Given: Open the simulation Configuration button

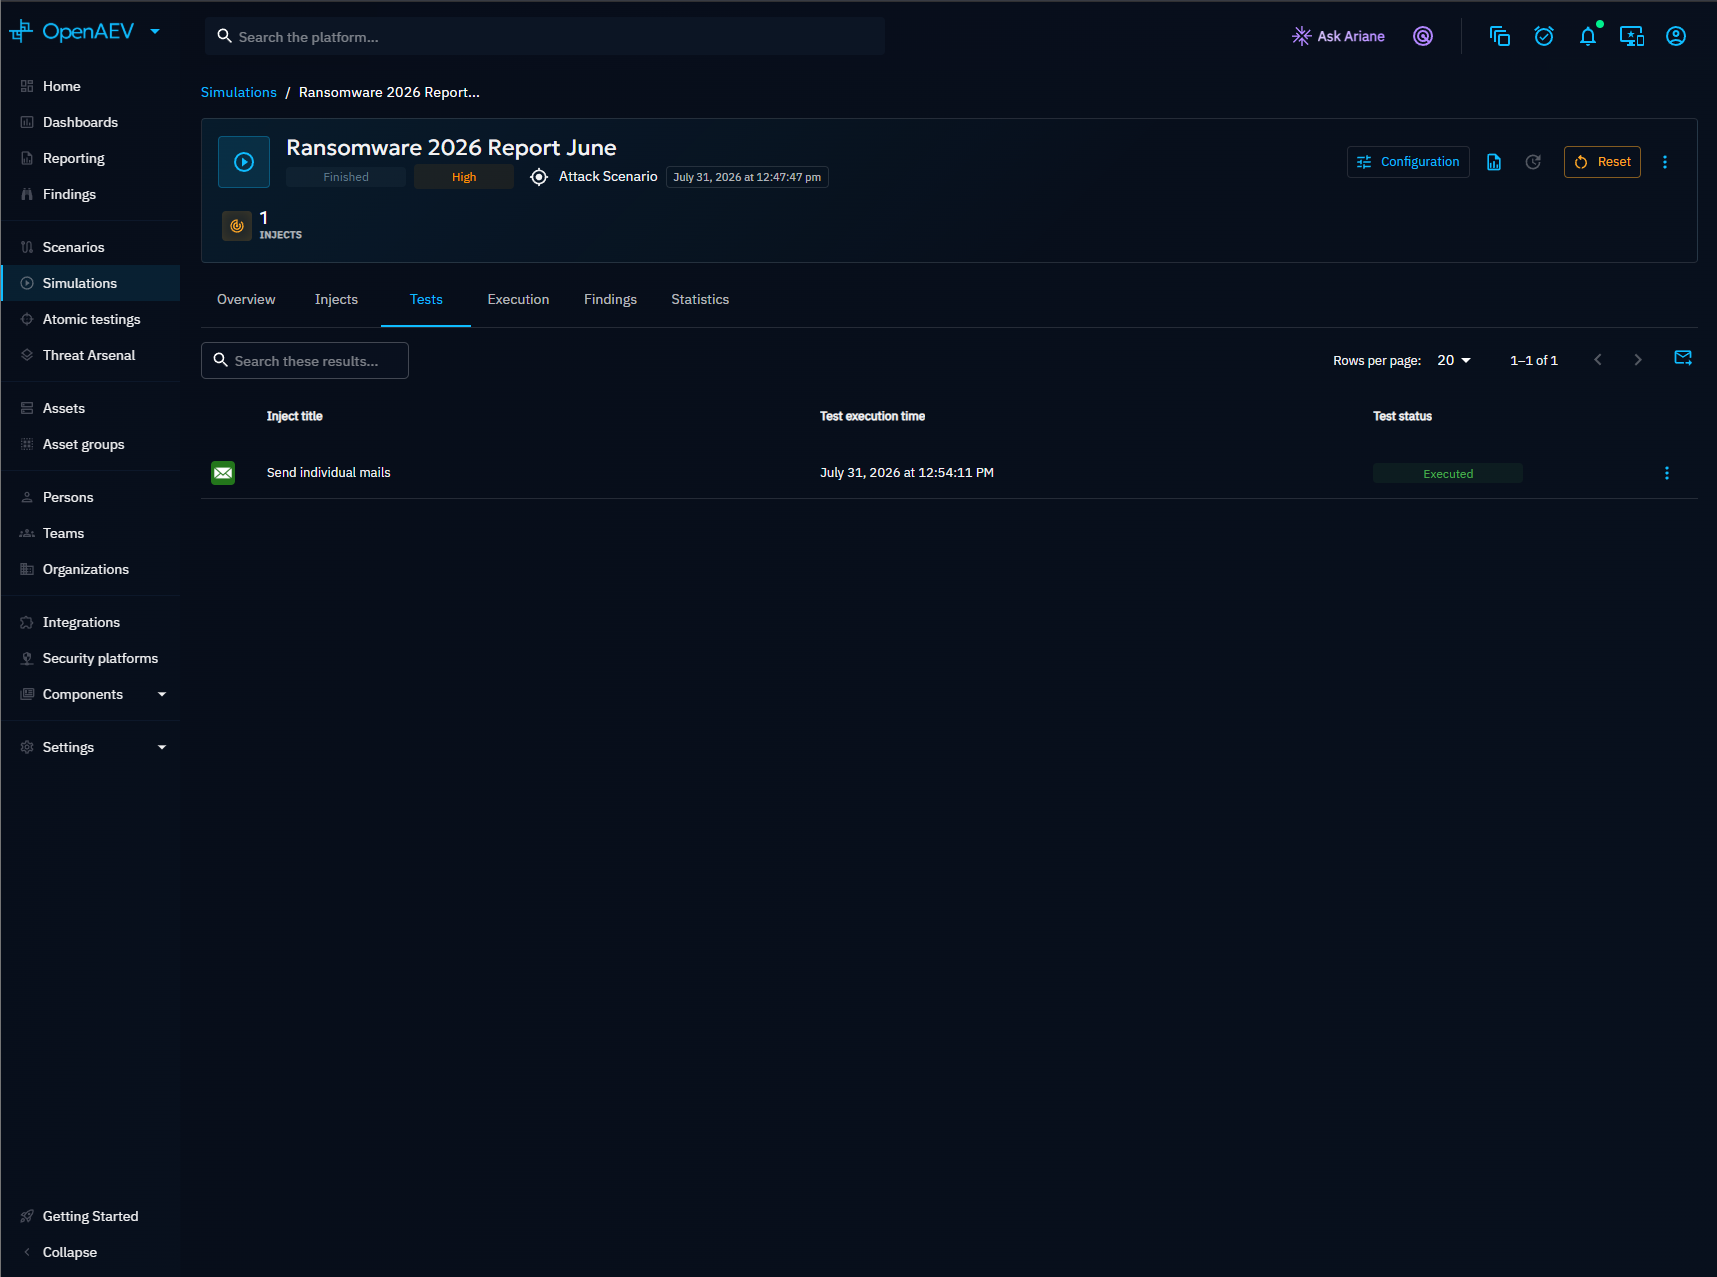Looking at the screenshot, I should point(1408,162).
